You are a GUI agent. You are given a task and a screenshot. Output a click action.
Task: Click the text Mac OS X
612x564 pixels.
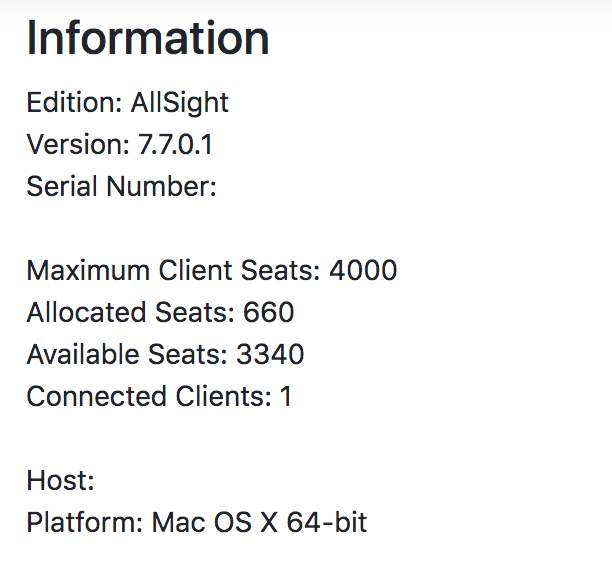[x=214, y=522]
